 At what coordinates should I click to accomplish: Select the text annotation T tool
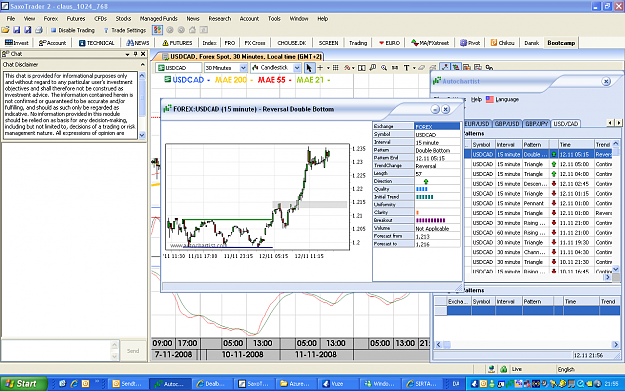406,68
